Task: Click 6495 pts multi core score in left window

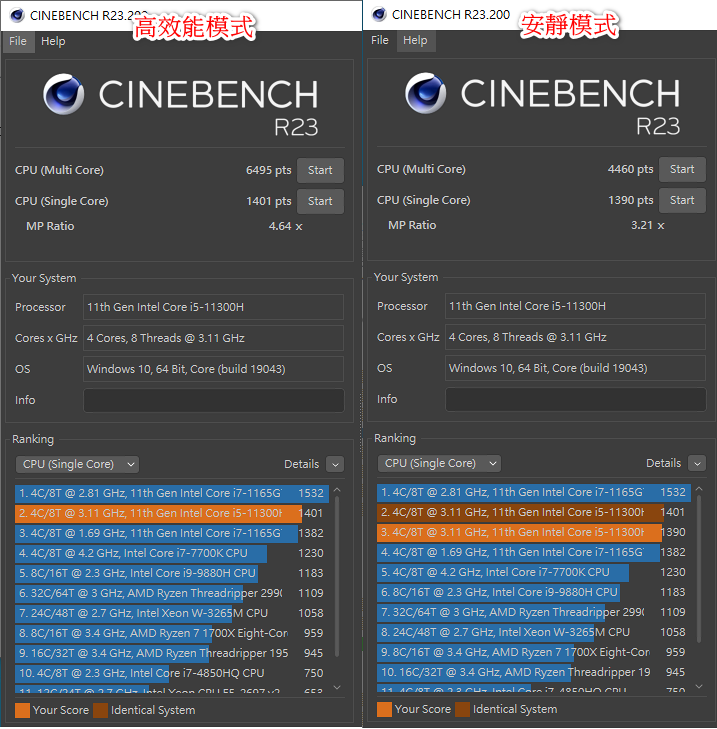Action: click(x=268, y=170)
